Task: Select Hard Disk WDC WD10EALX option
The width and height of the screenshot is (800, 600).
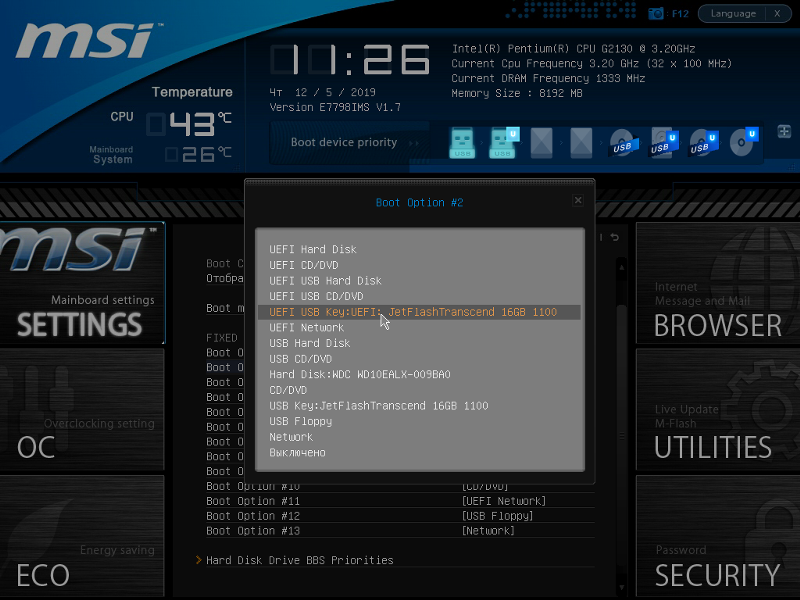Action: coord(419,374)
